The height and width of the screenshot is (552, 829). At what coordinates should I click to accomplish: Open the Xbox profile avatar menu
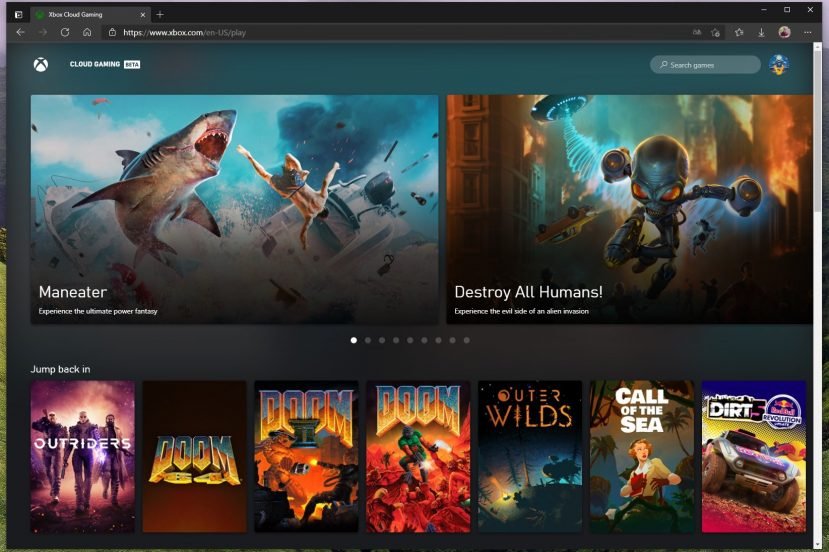point(779,65)
